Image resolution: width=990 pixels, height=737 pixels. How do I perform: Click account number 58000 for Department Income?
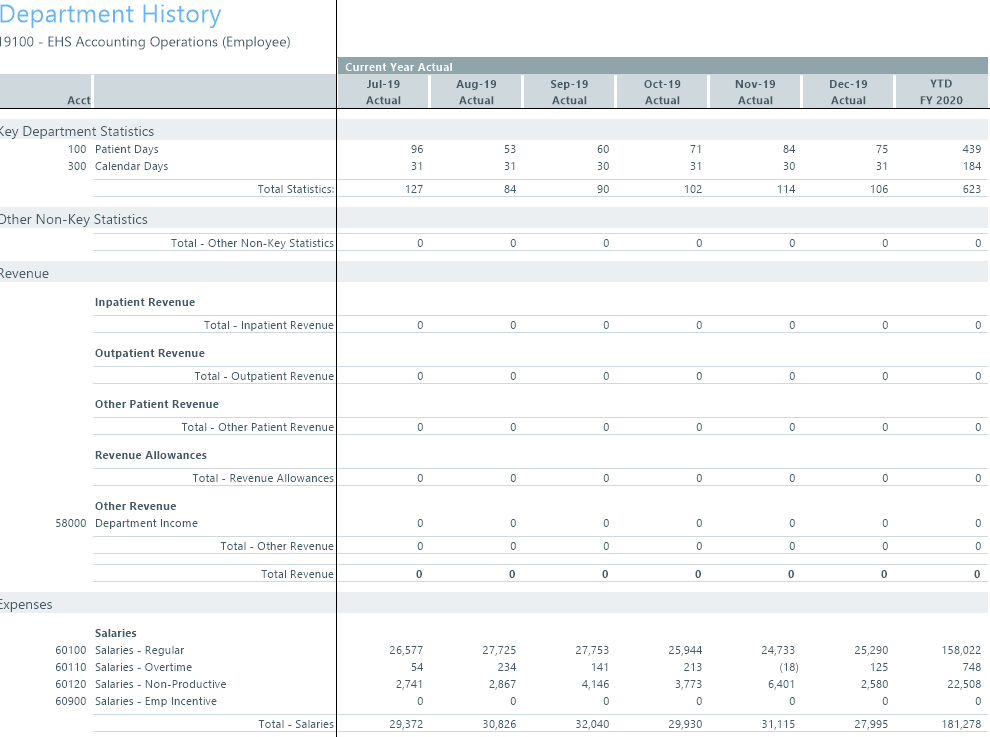71,523
